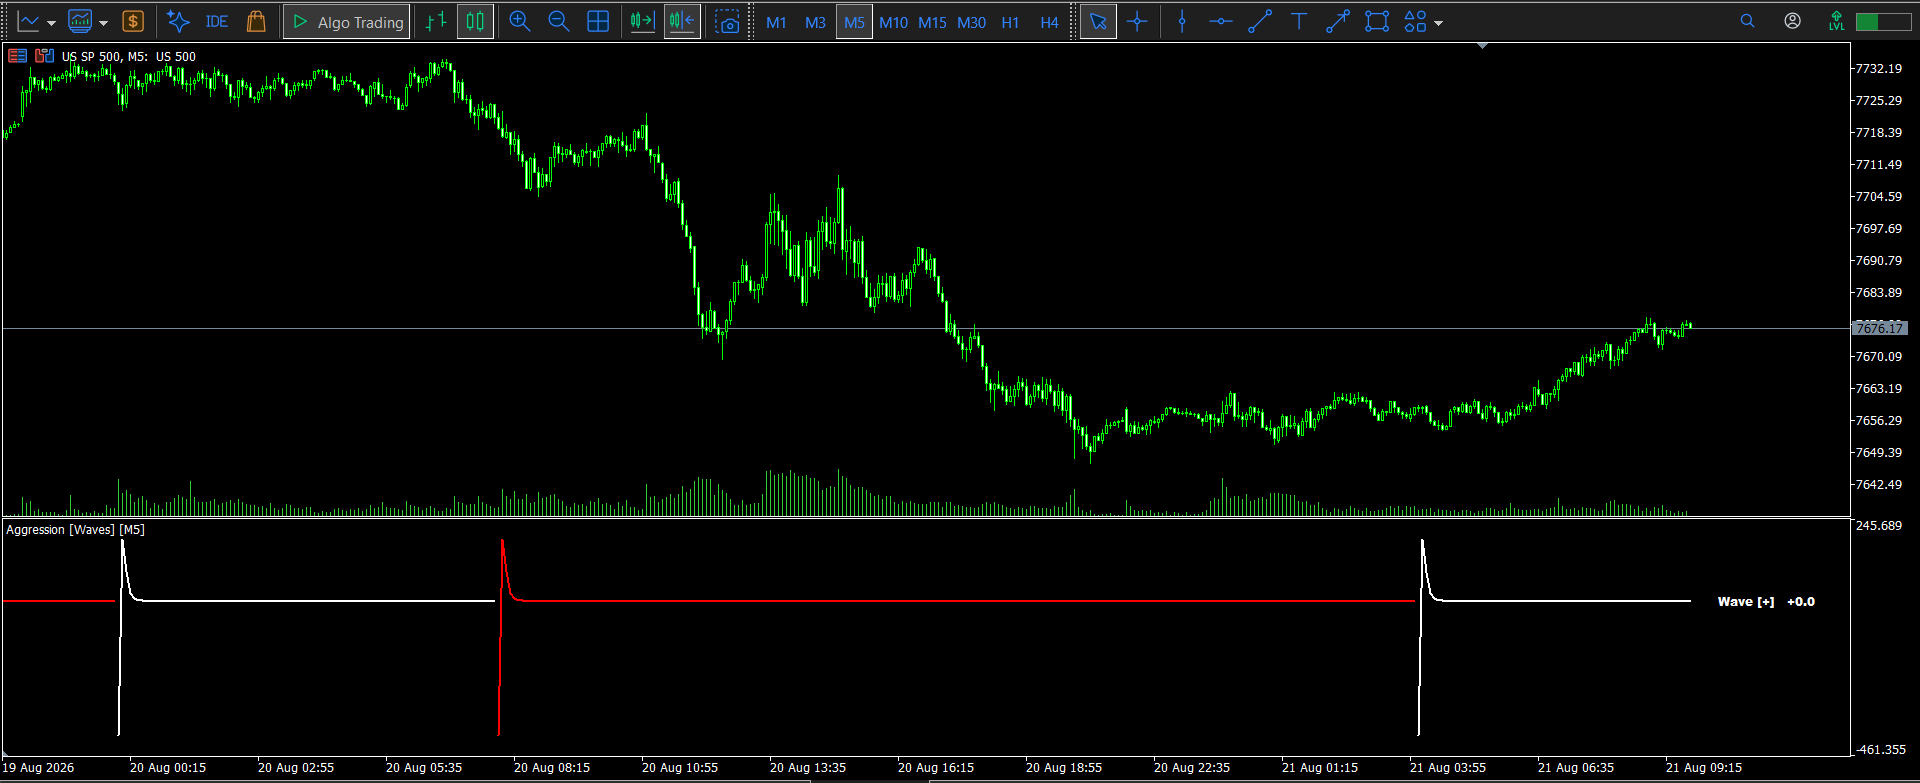Select the M3 timeframe

click(x=815, y=23)
